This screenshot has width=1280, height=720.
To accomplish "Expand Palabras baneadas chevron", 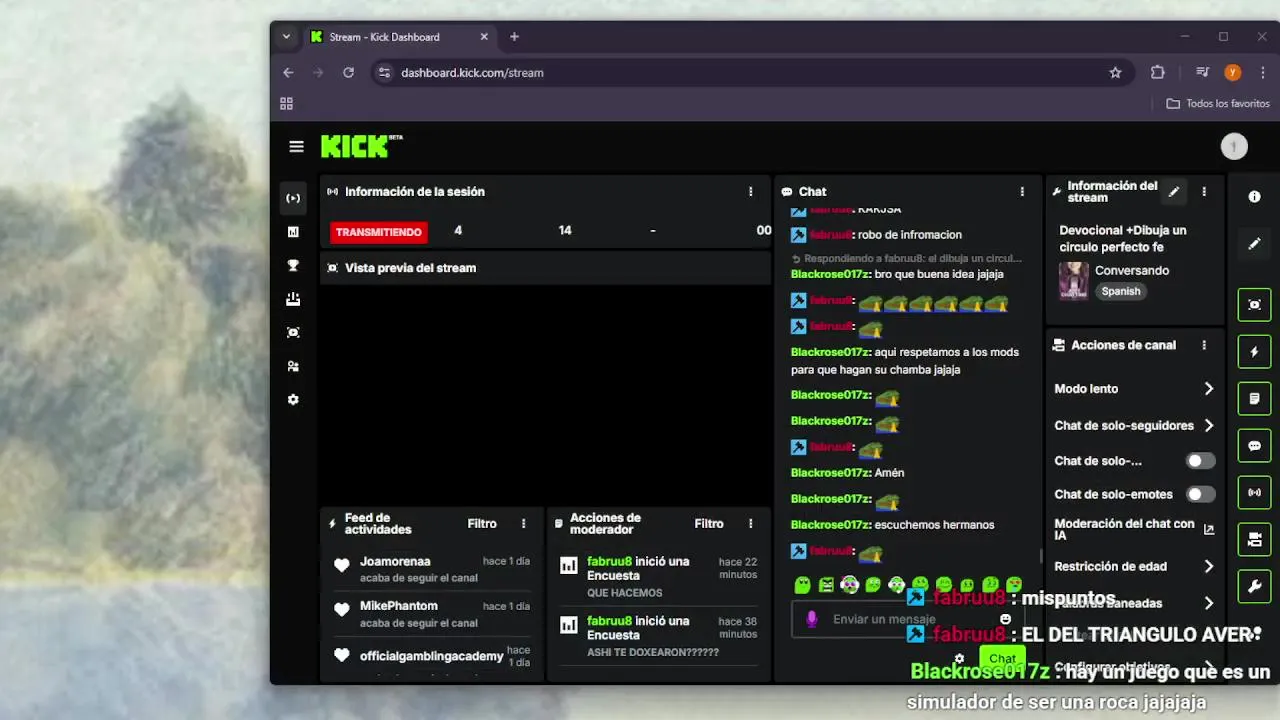I will point(1208,603).
